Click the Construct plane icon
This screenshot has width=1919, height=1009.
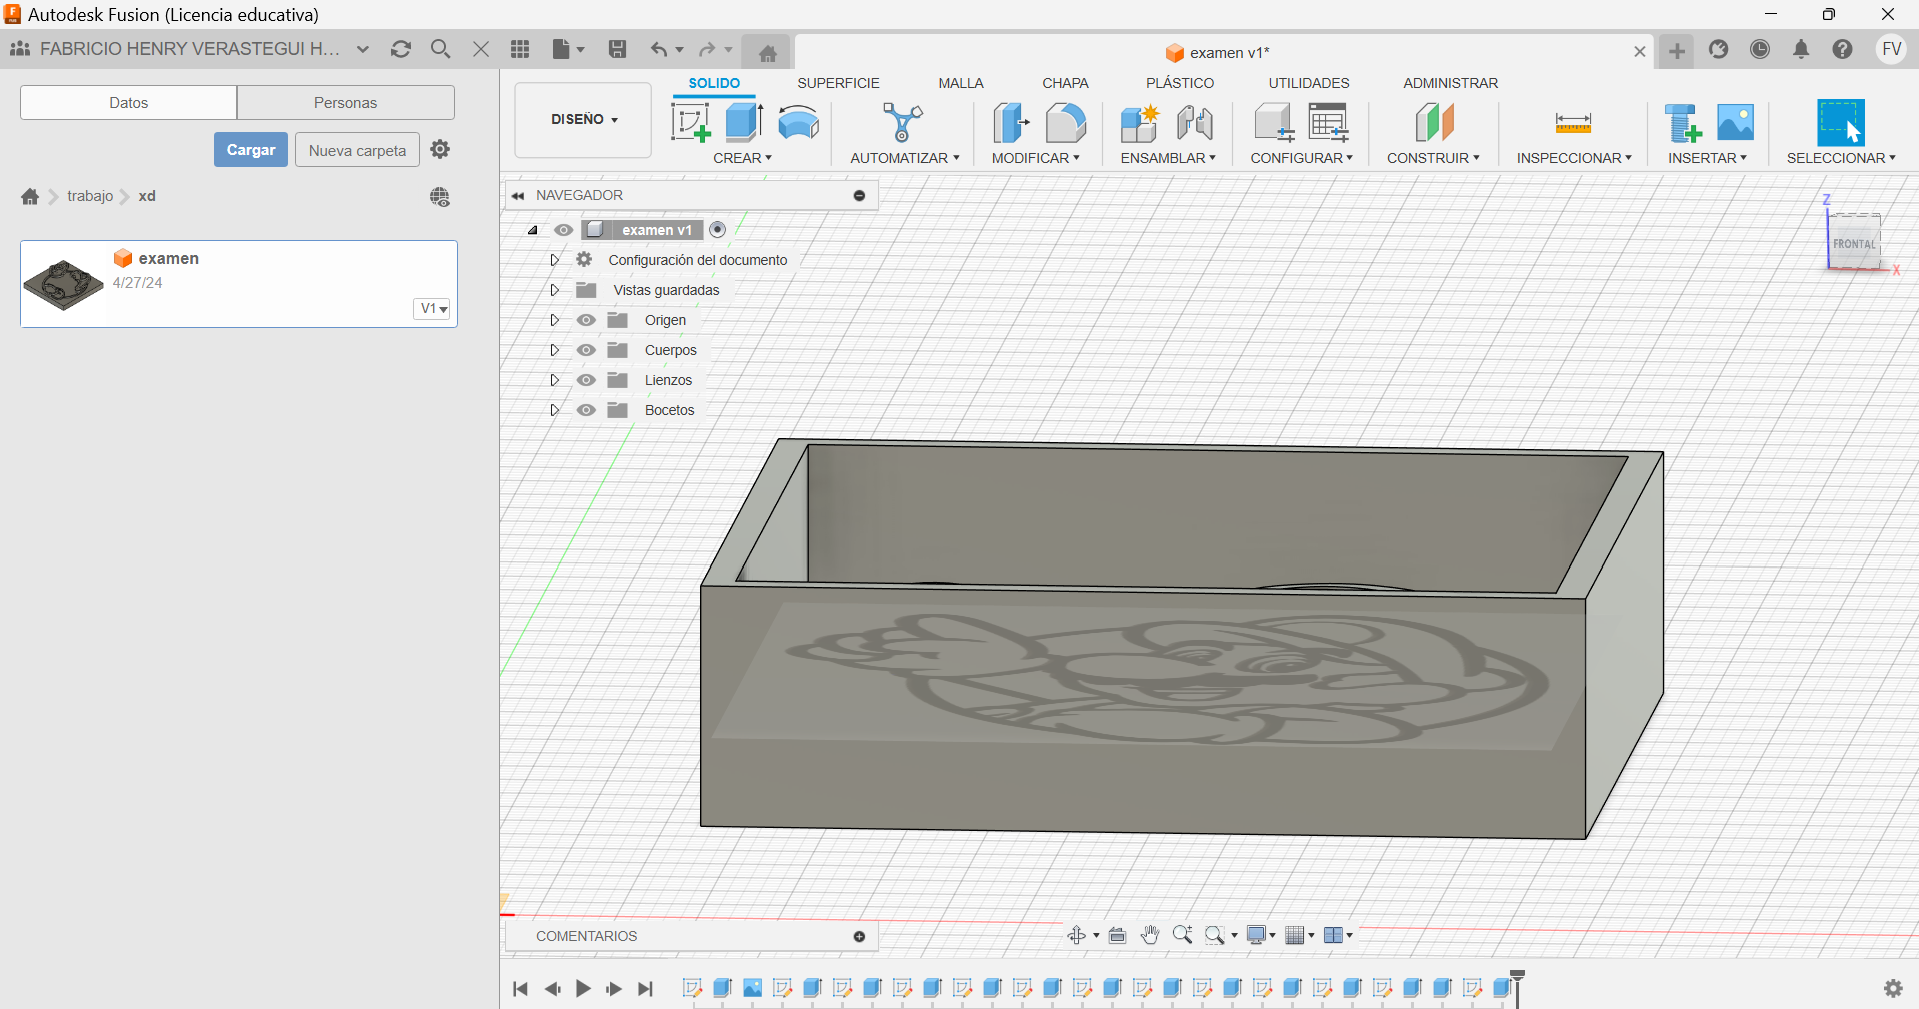(x=1434, y=123)
